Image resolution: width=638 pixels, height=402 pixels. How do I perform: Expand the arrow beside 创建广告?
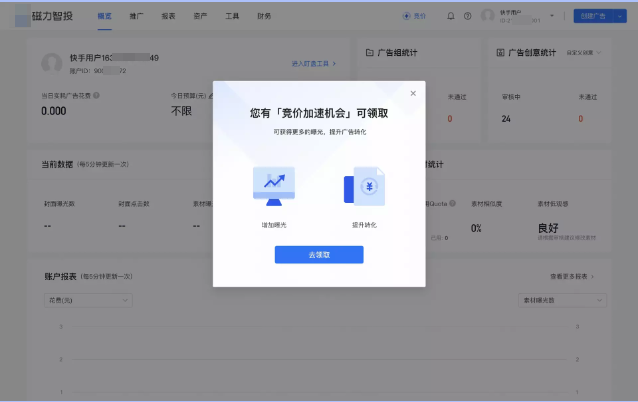[620, 16]
